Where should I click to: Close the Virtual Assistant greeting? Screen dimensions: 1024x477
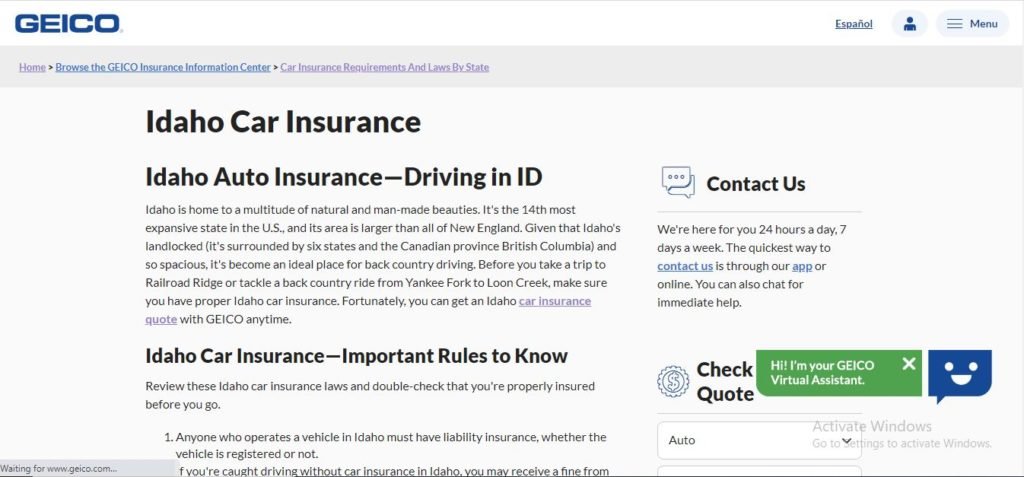point(908,364)
